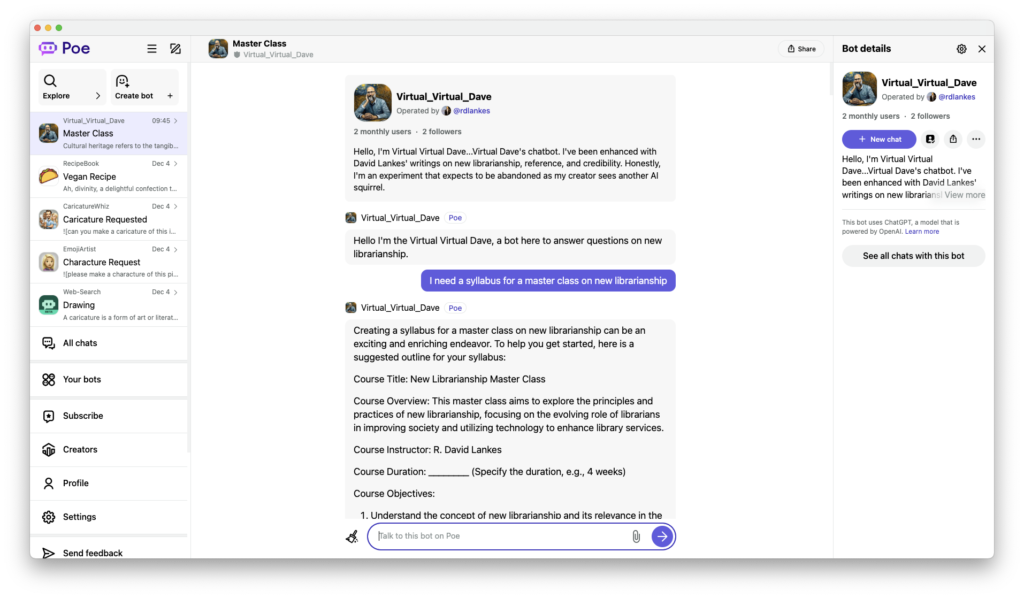This screenshot has height=598, width=1024.
Task: Click the Share button in chat header
Action: 801,49
